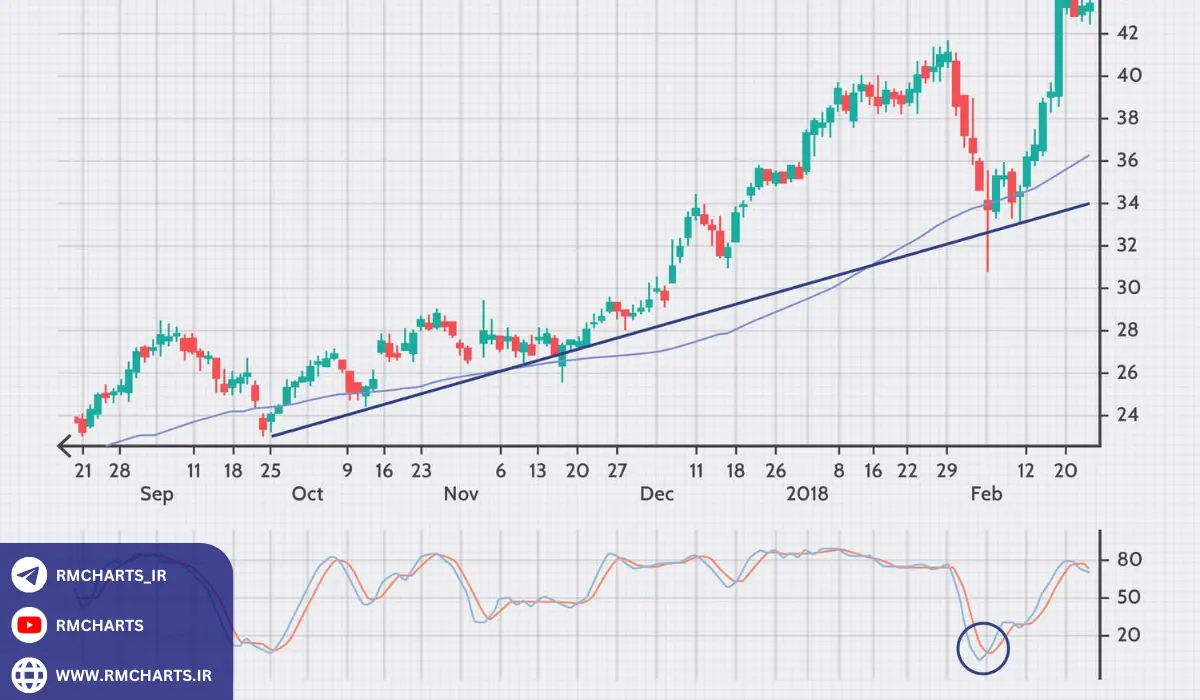Click the 80 level on the stochastic scale
The height and width of the screenshot is (700, 1200).
(x=1128, y=559)
